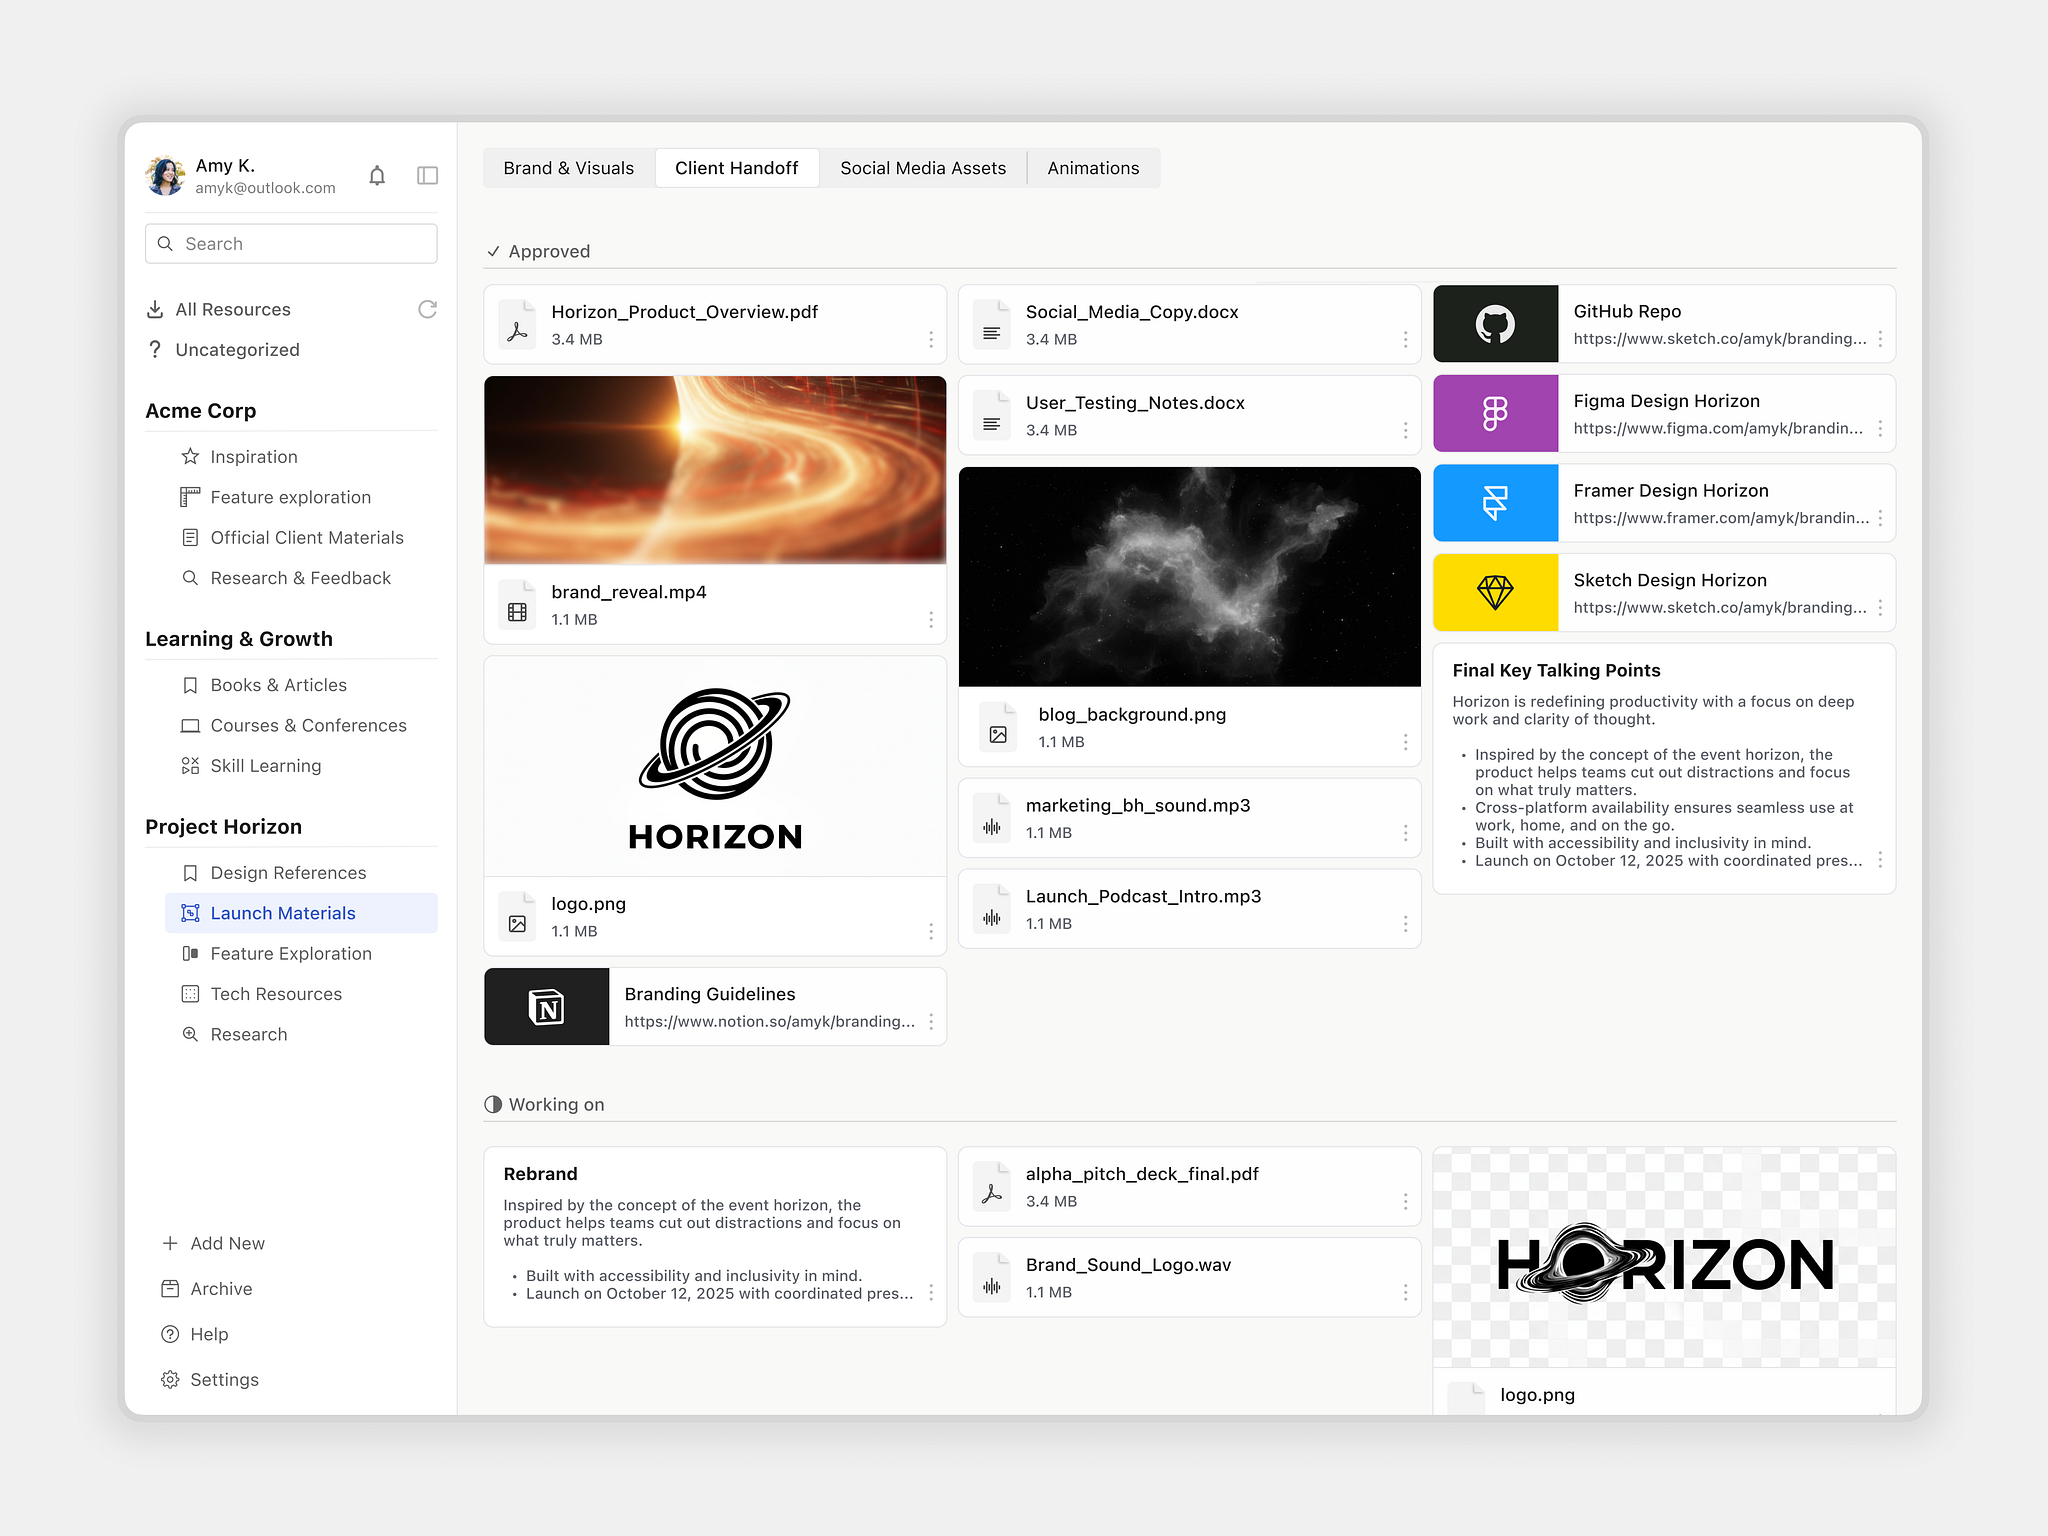The image size is (2048, 1536).
Task: Open options menu for Horizon_Product_Overview.pdf
Action: tap(931, 340)
